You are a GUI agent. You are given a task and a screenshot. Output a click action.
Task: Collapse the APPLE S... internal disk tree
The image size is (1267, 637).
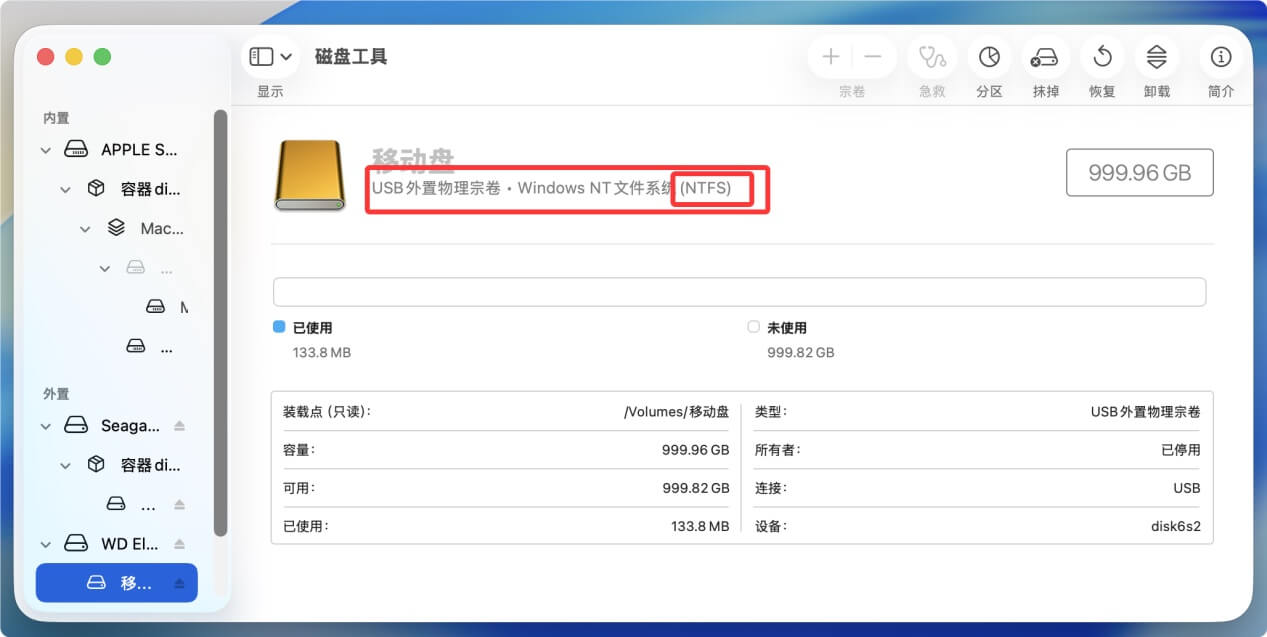point(46,149)
